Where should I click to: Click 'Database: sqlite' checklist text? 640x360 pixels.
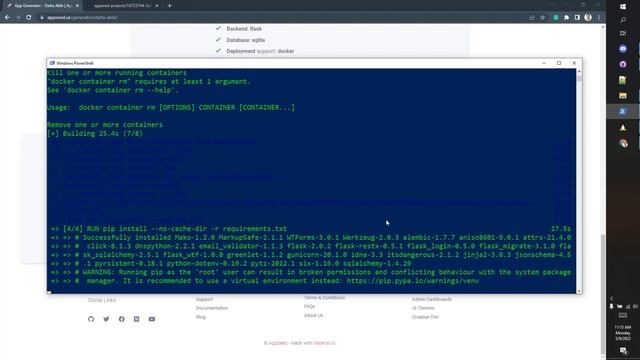pos(246,40)
